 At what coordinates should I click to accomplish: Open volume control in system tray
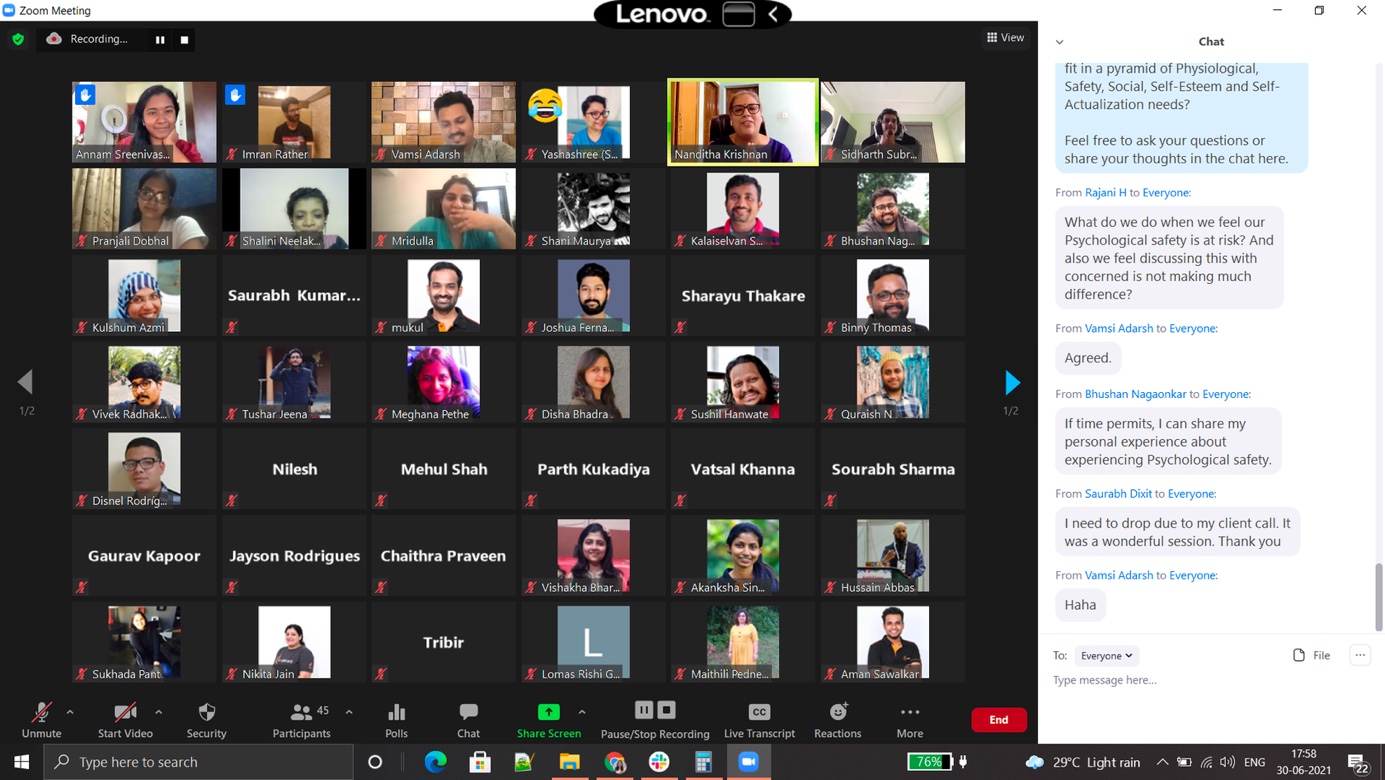[x=1228, y=762]
